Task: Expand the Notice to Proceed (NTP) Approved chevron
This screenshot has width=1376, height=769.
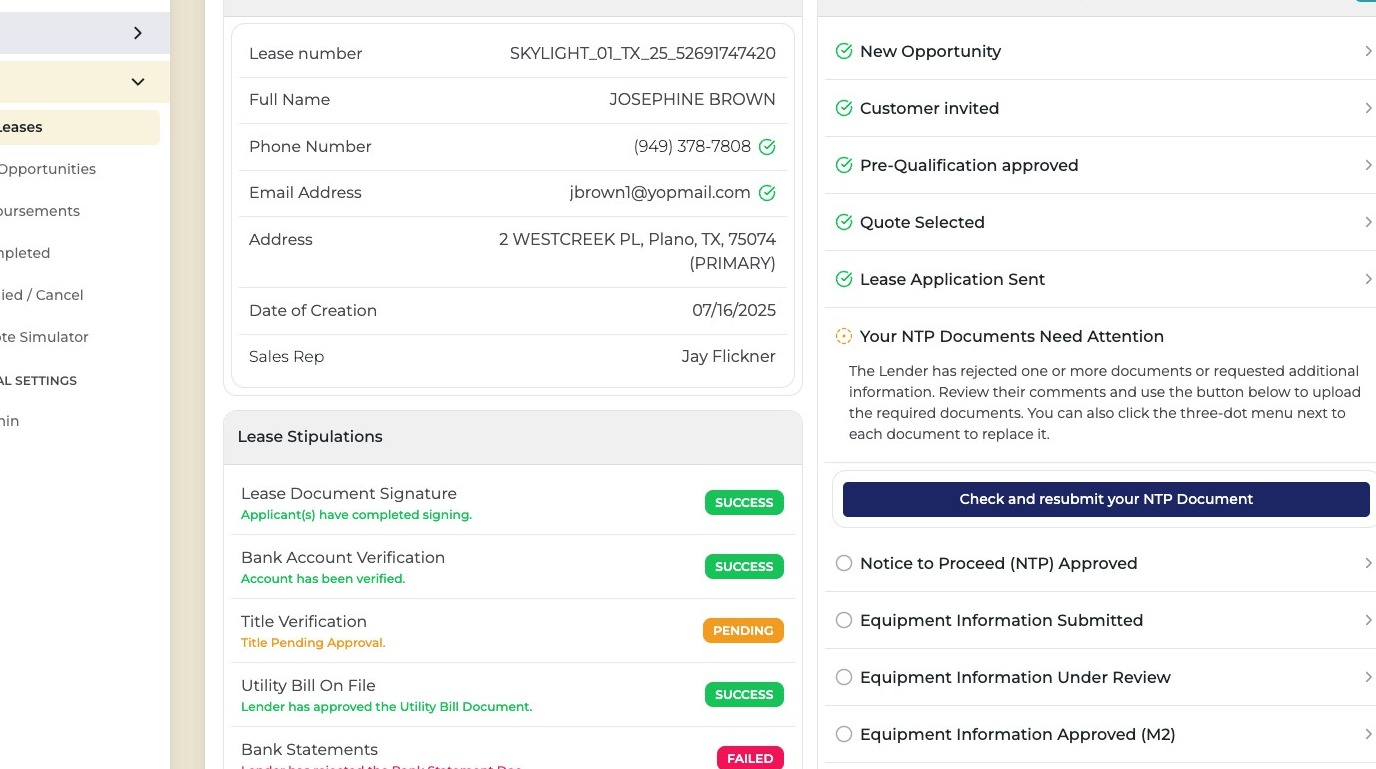Action: pos(1368,563)
